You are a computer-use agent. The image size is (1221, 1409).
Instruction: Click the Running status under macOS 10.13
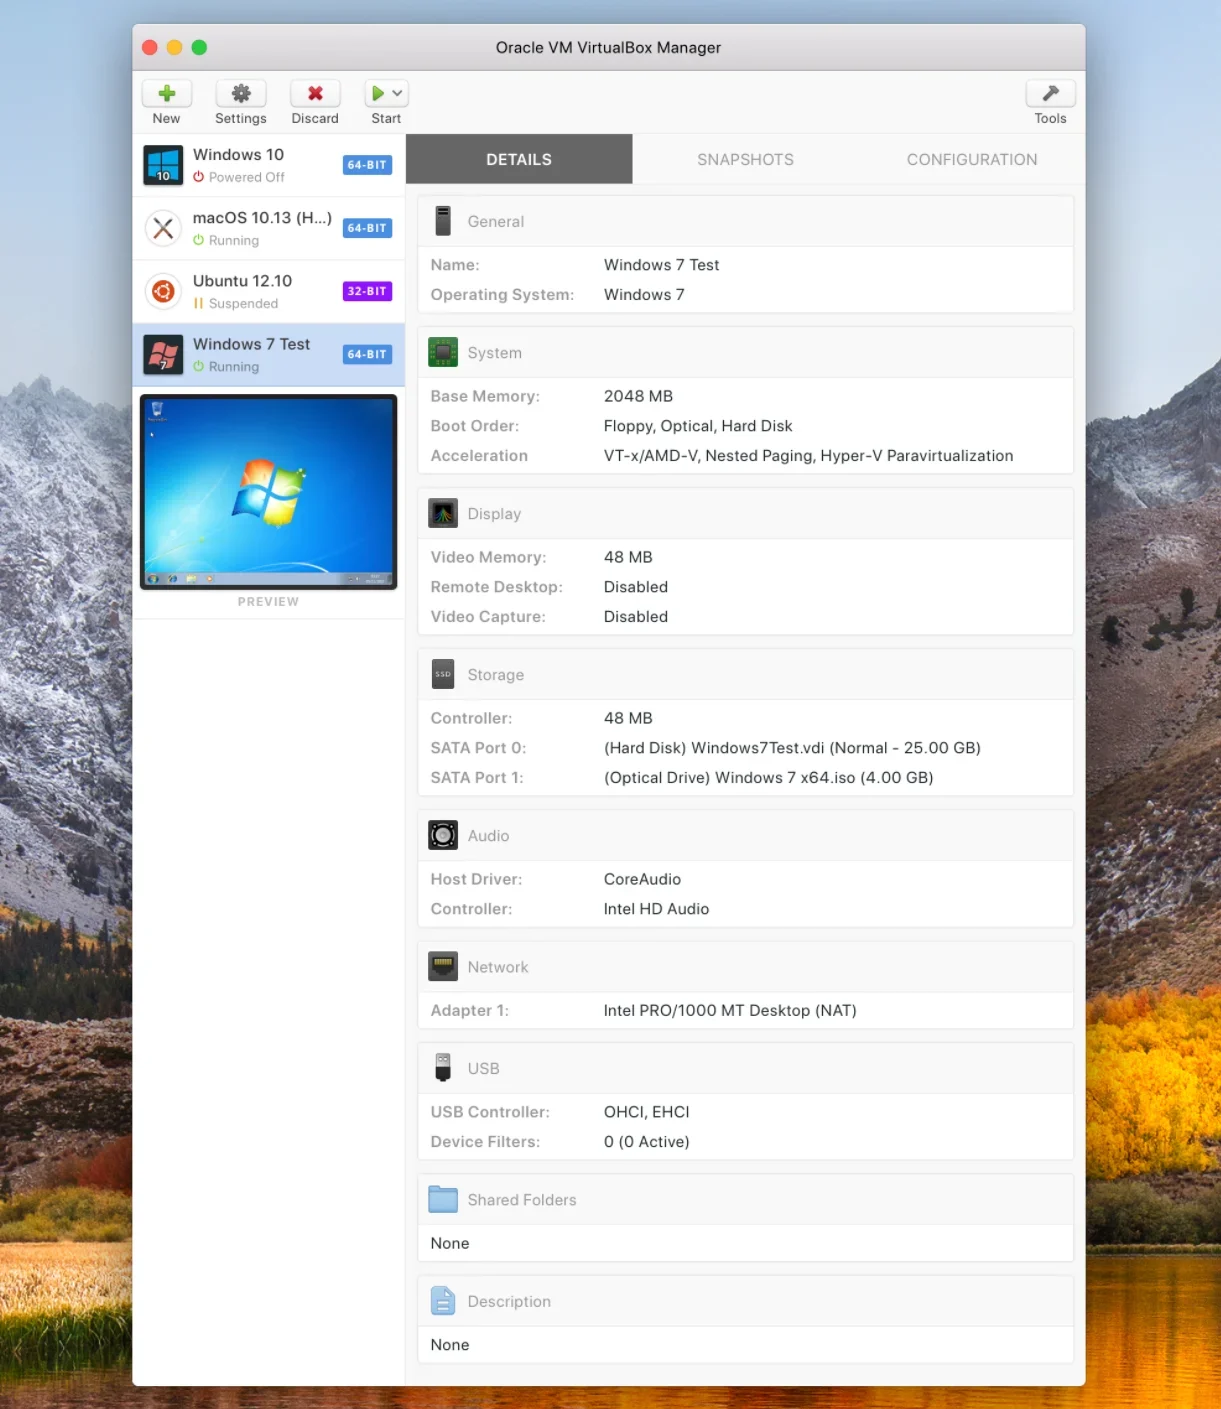pos(234,241)
